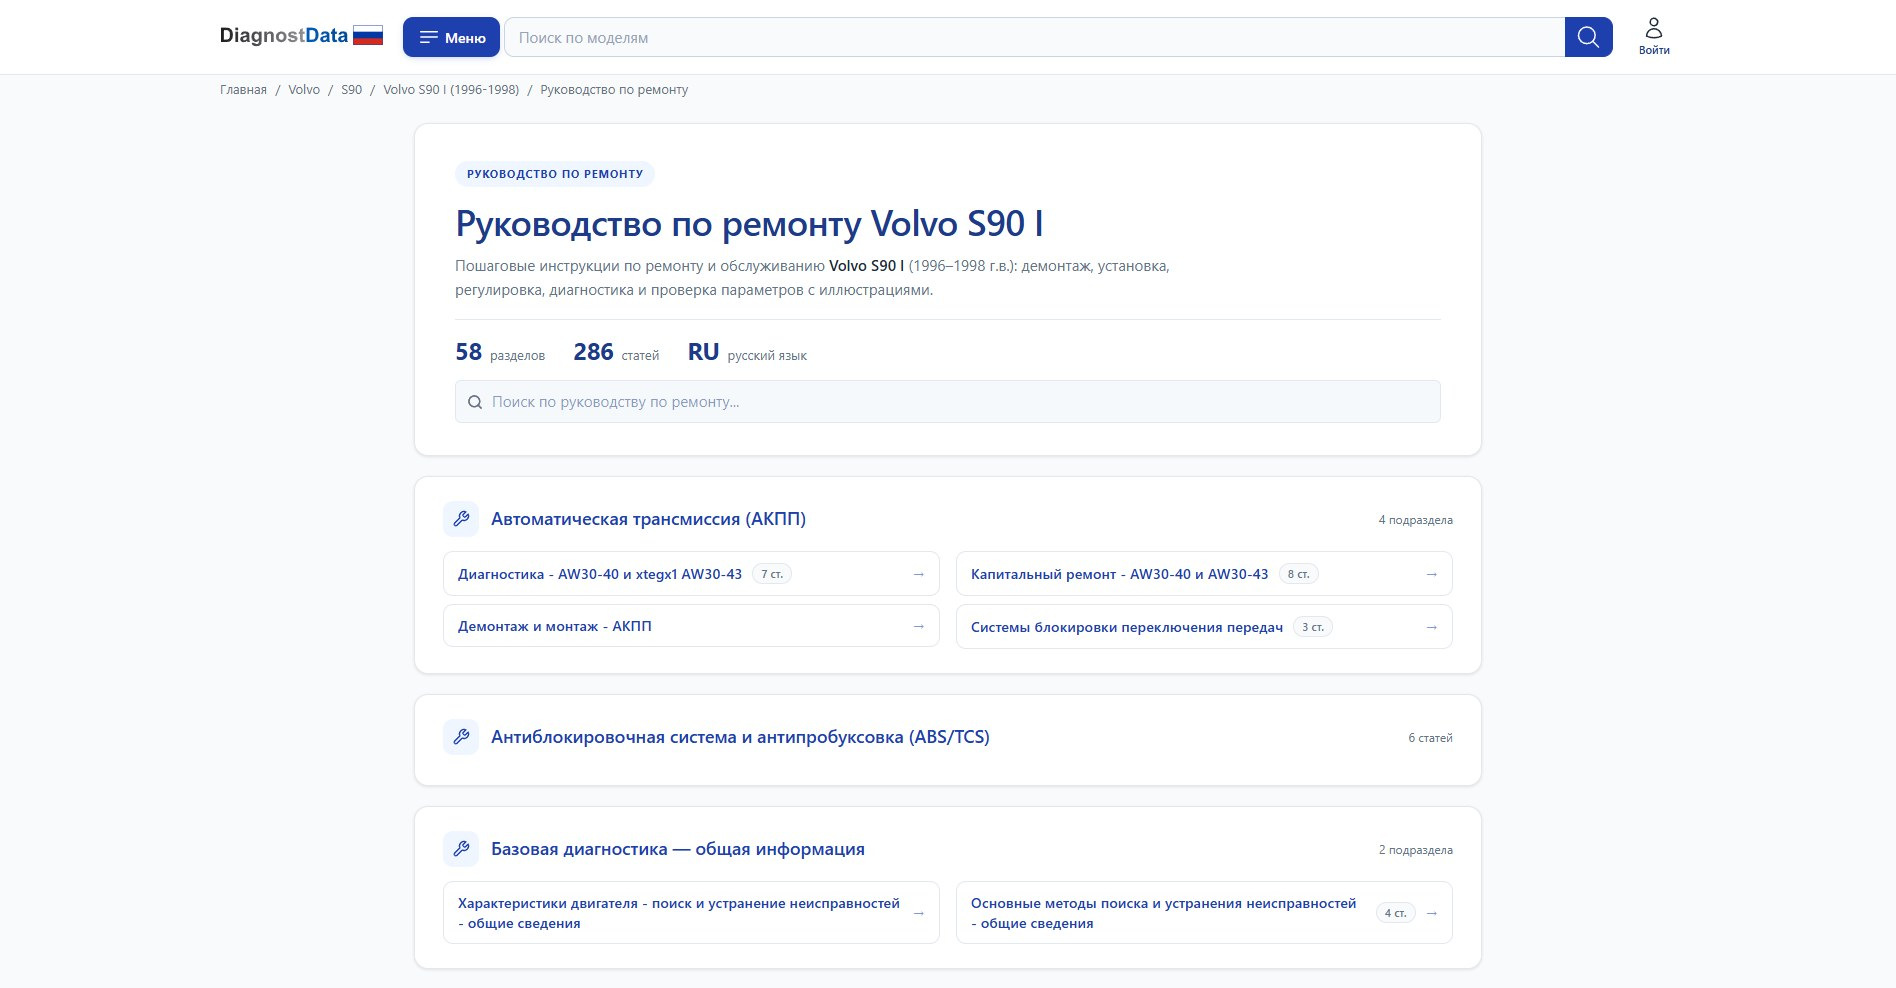This screenshot has height=988, width=1896.
Task: Click the 4 подраздела label
Action: click(x=1415, y=520)
